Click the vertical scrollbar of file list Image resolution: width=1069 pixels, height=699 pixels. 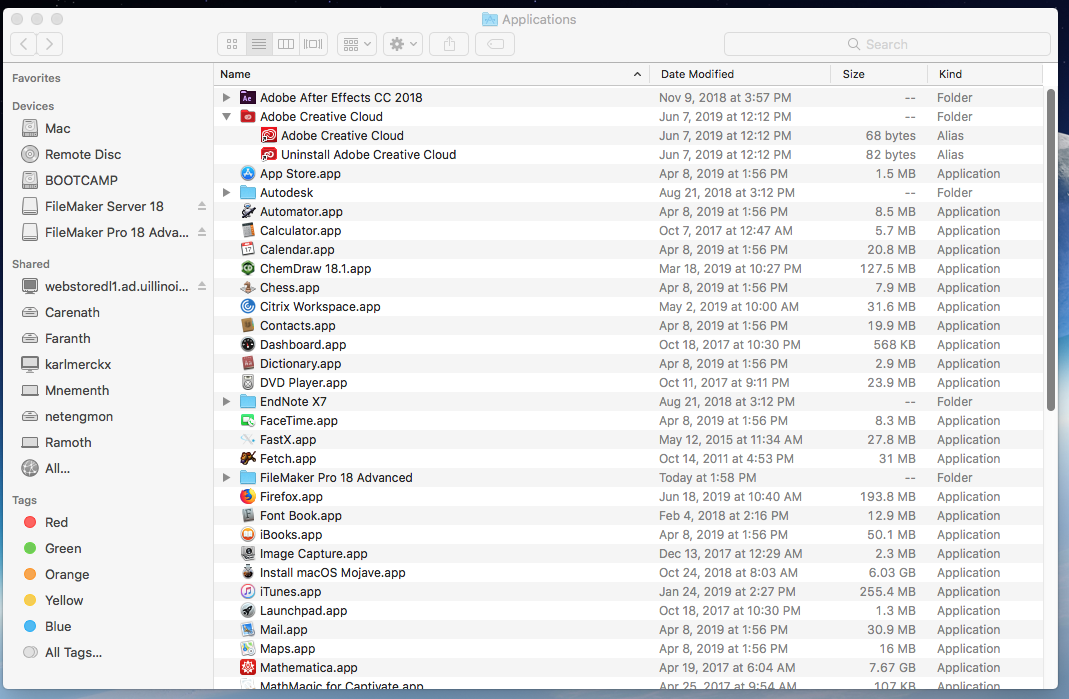[x=1051, y=250]
